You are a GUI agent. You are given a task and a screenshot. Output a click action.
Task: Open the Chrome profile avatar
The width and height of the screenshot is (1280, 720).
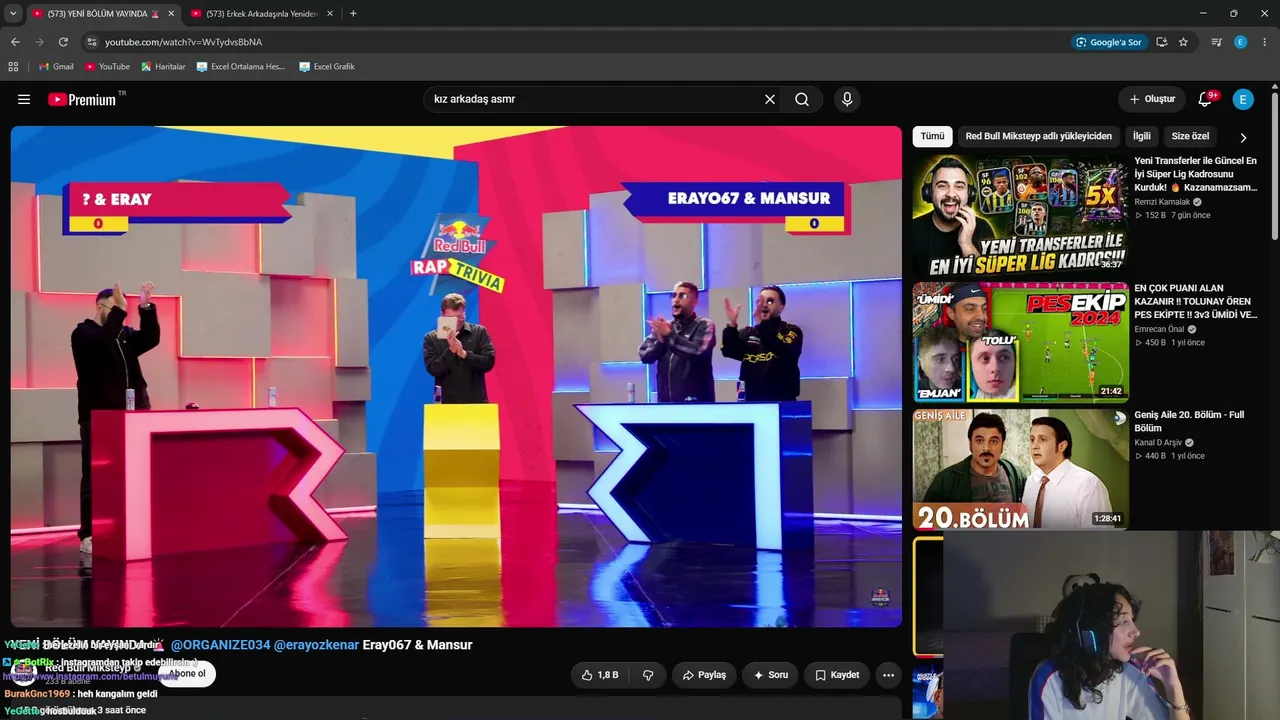click(1241, 42)
